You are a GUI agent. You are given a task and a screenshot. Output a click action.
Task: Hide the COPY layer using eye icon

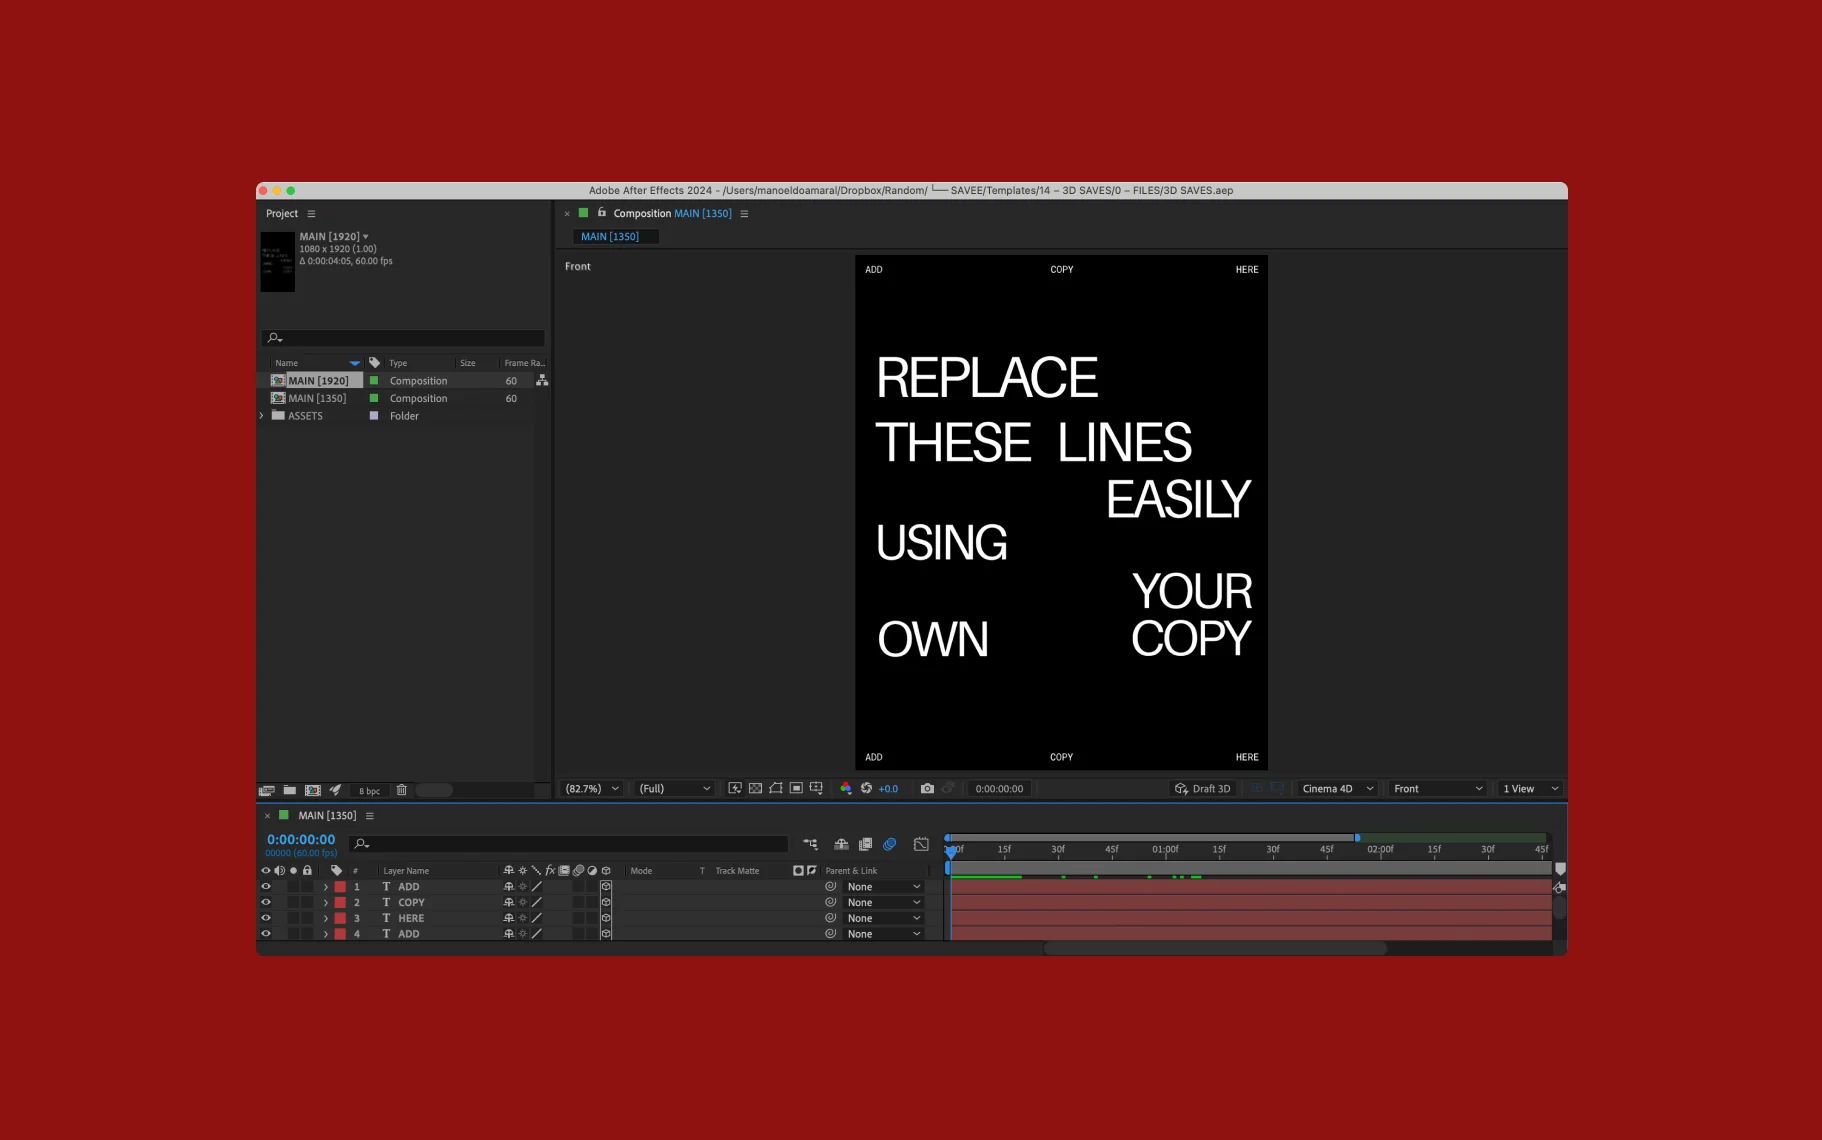click(x=266, y=902)
